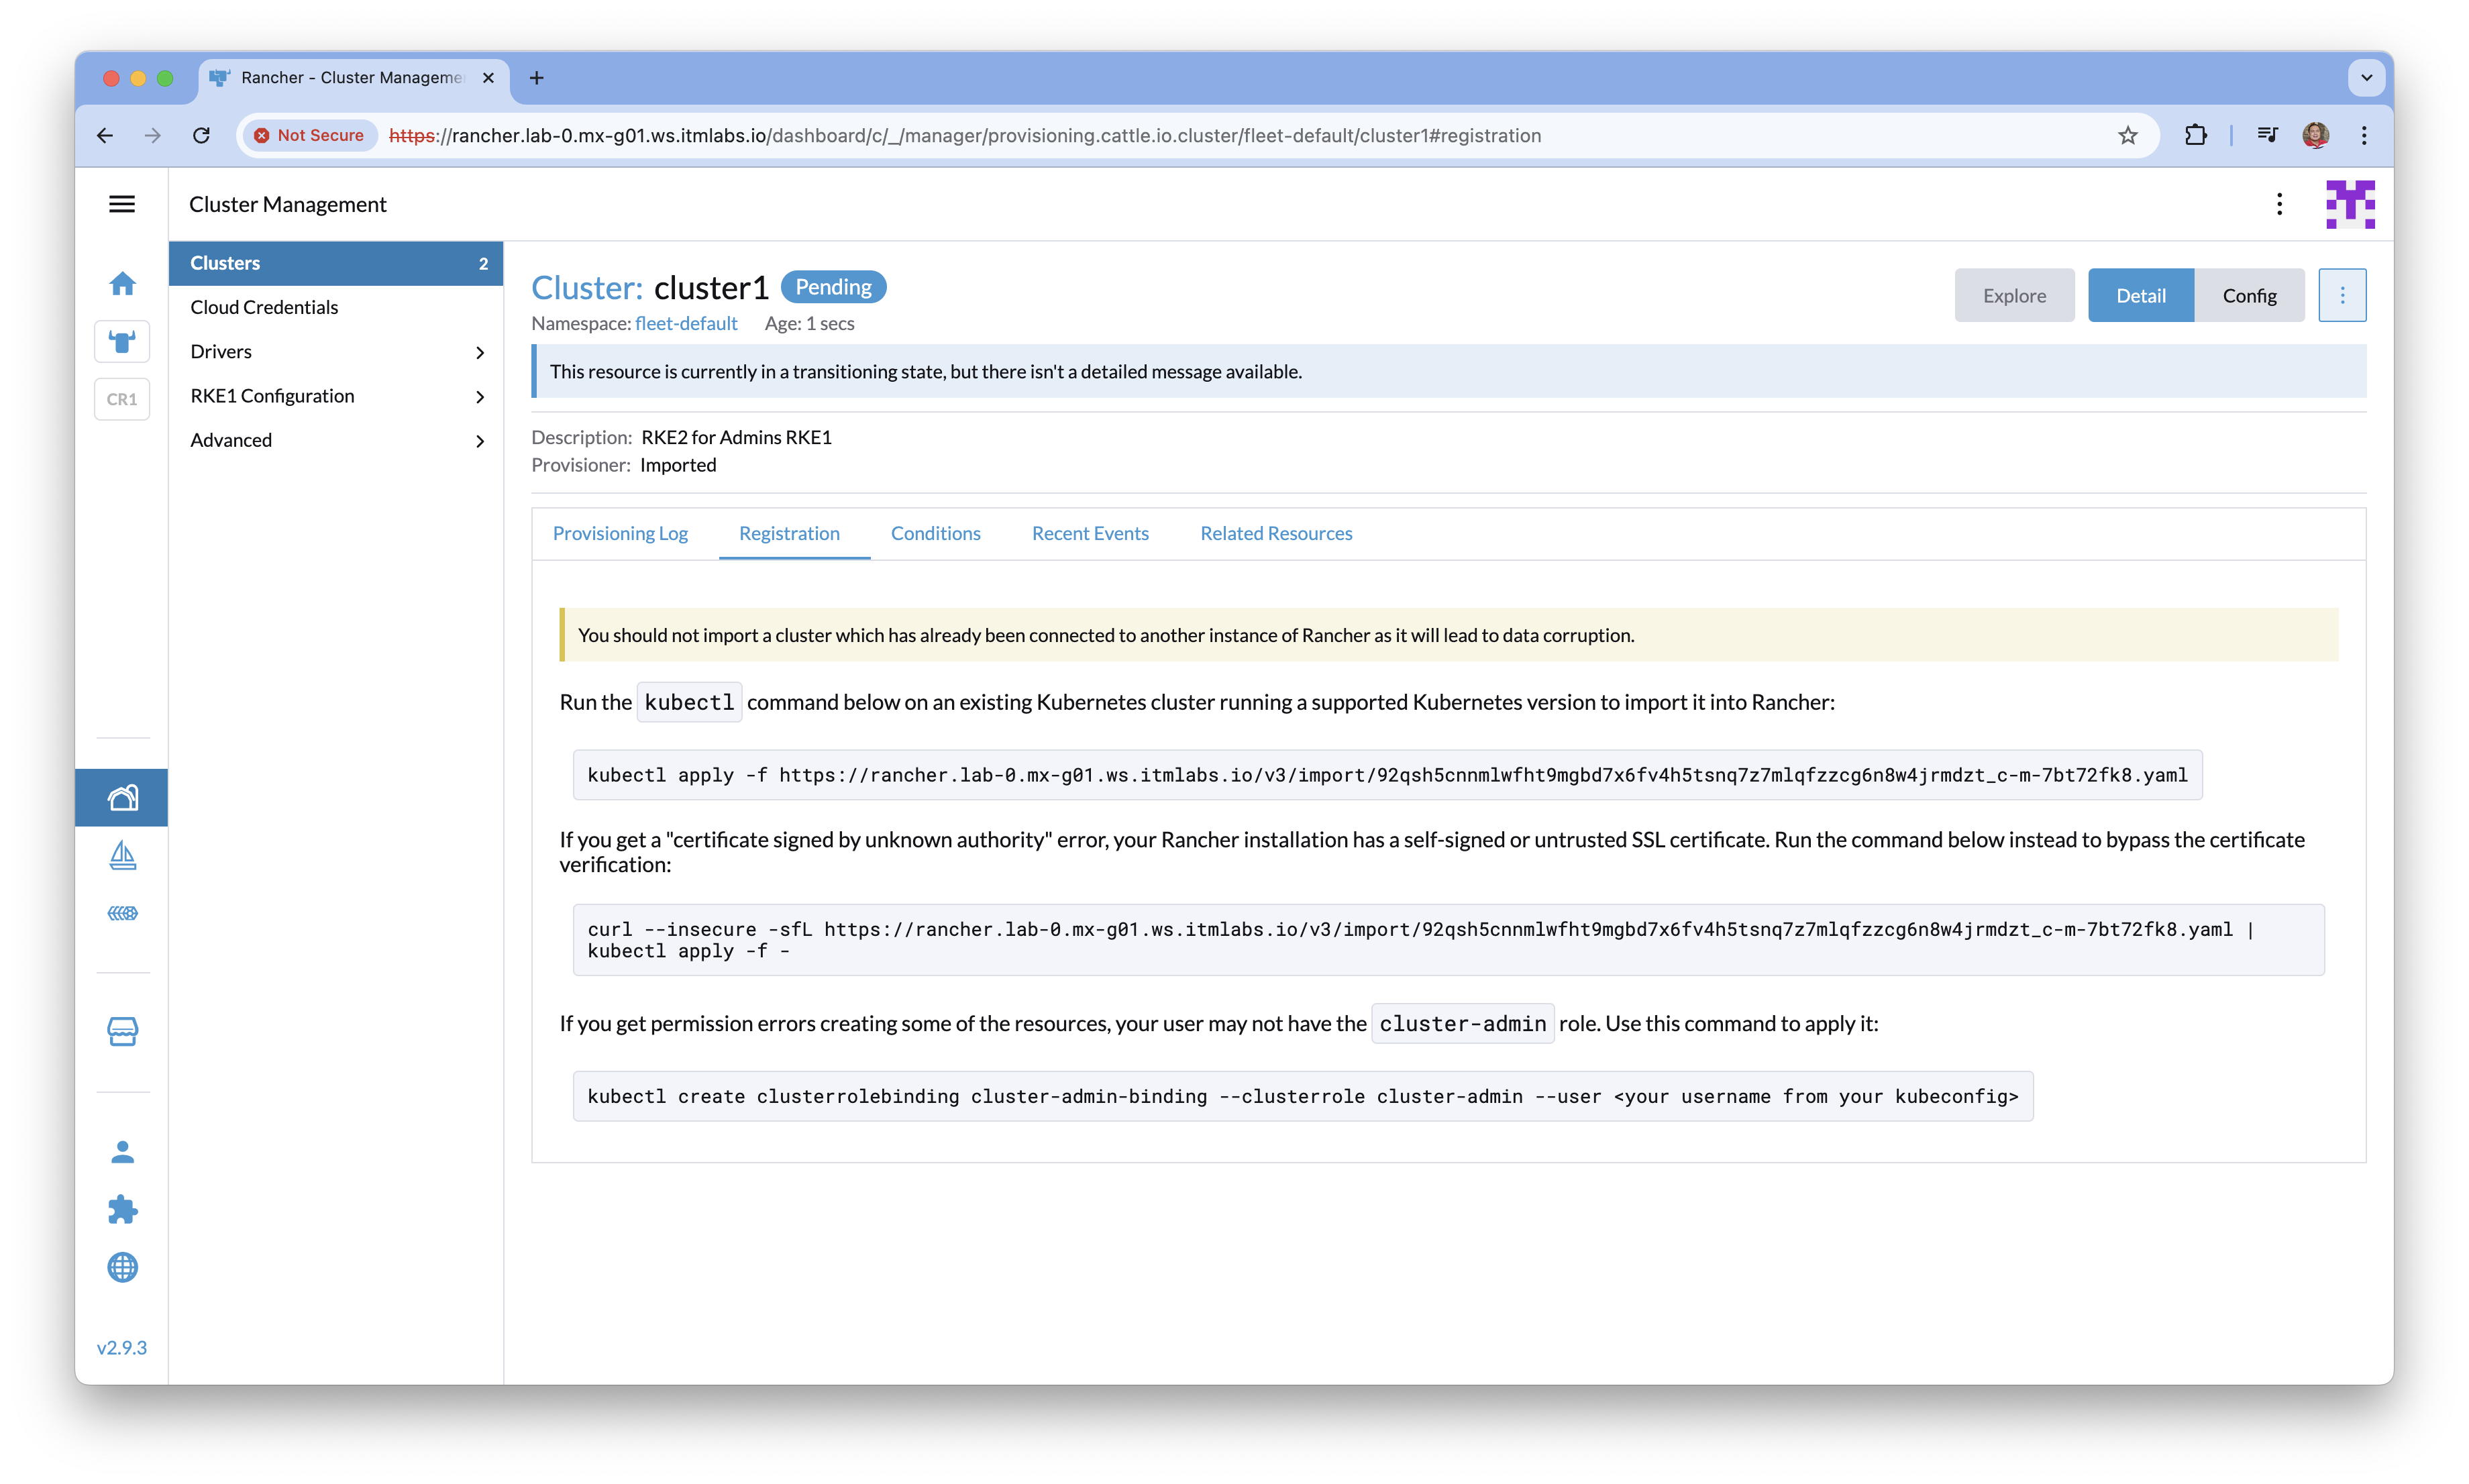Copy the kubectl apply import command

coord(1386,775)
